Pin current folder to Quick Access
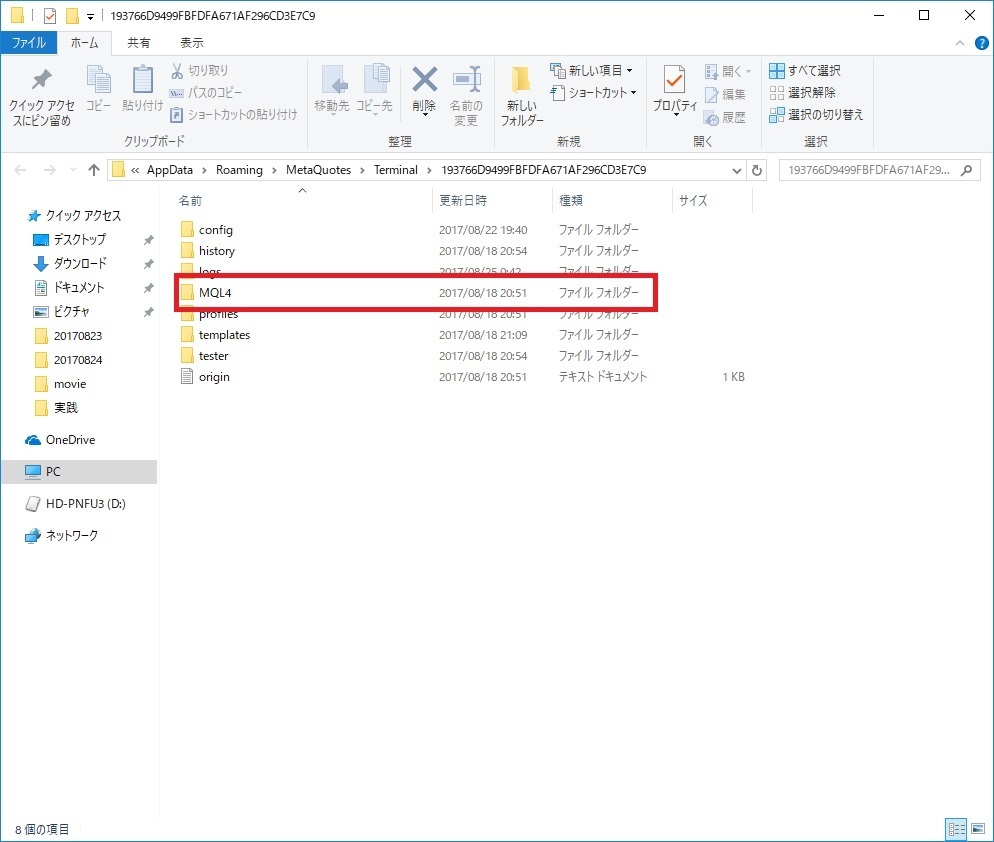The height and width of the screenshot is (842, 994). tap(39, 95)
